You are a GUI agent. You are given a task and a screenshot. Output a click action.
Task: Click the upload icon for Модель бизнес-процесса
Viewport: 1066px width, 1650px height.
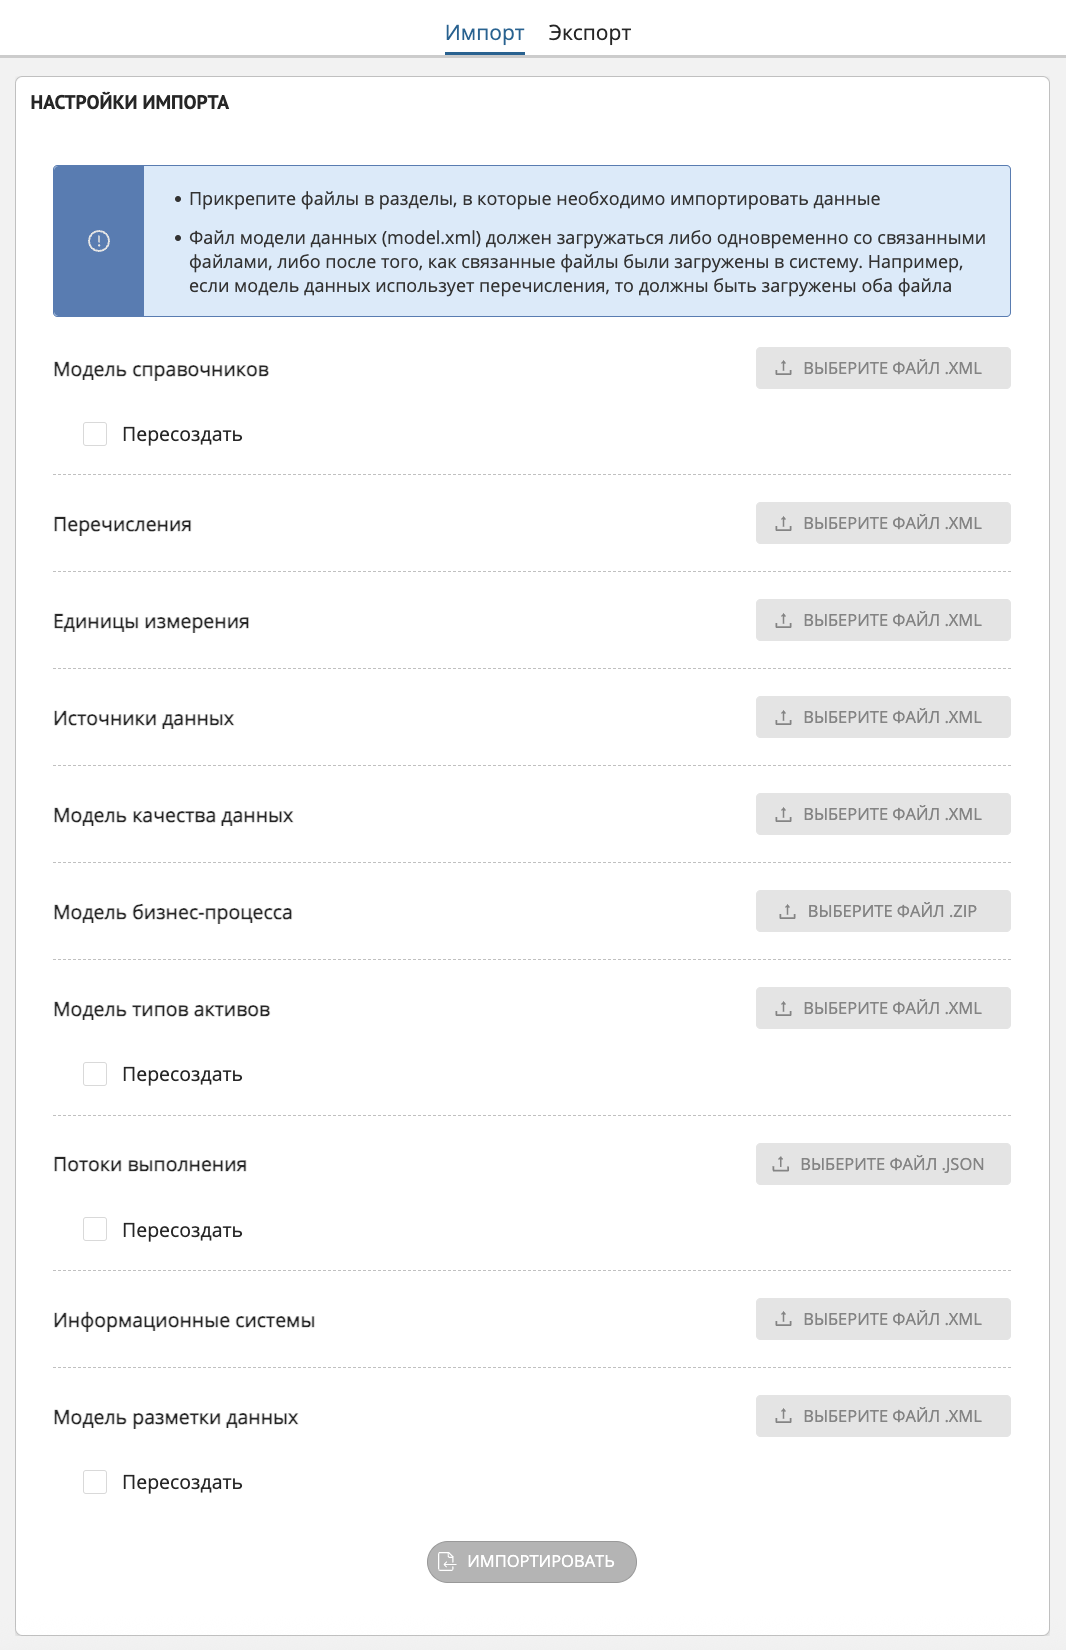tap(787, 910)
